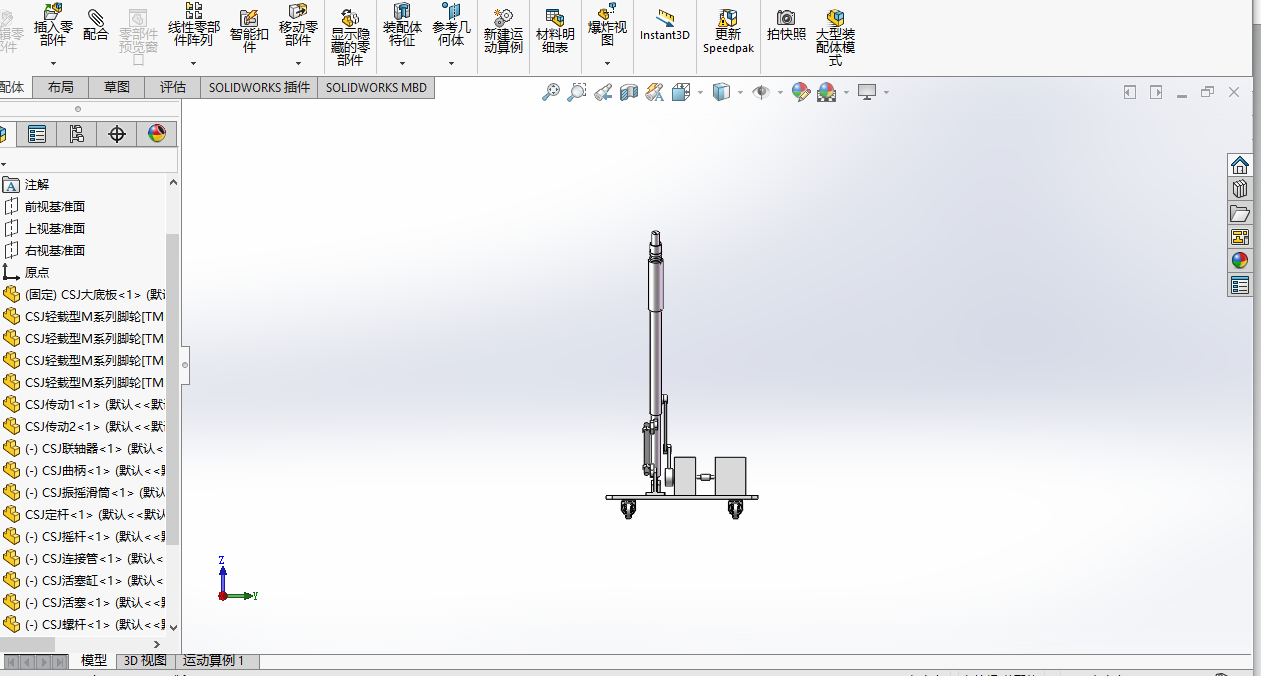Open dropdown arrow under 移动零部件
Image resolution: width=1261 pixels, height=676 pixels.
(x=298, y=63)
